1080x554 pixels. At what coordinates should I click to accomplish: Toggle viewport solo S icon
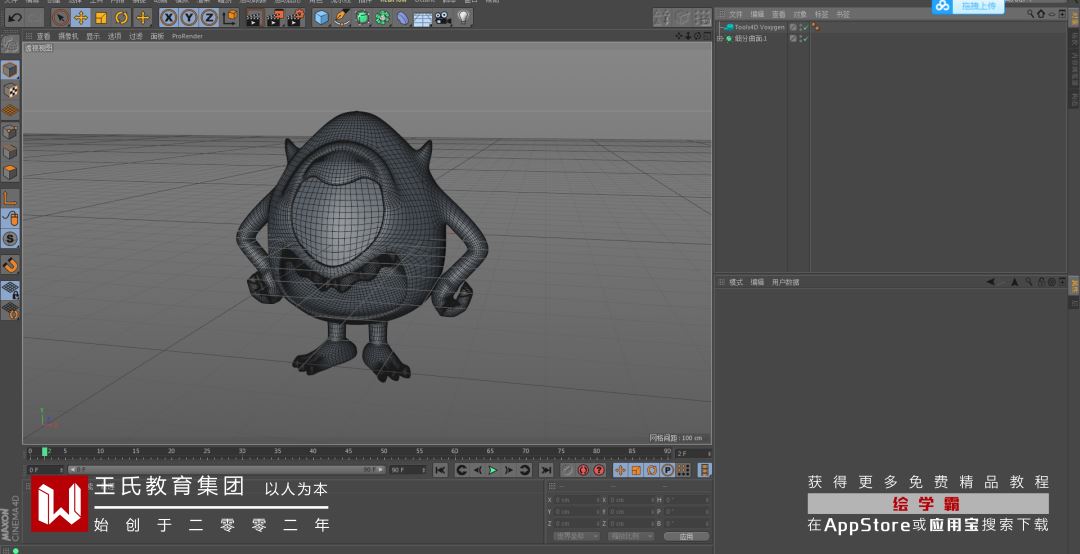(10, 239)
